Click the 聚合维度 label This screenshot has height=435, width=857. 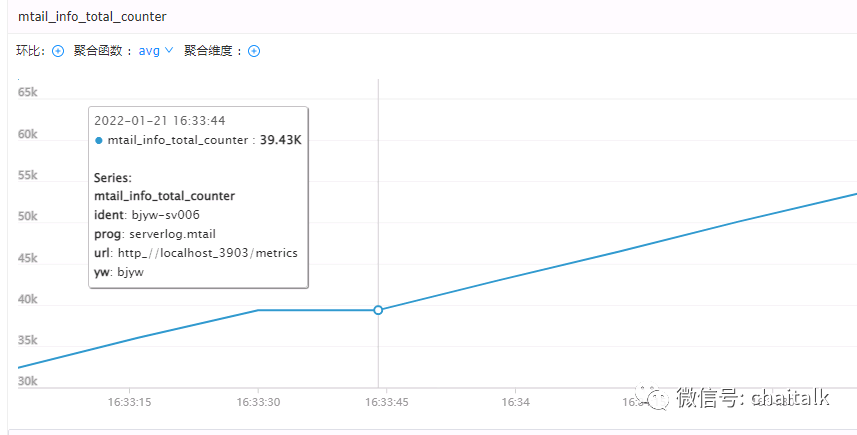pos(213,51)
